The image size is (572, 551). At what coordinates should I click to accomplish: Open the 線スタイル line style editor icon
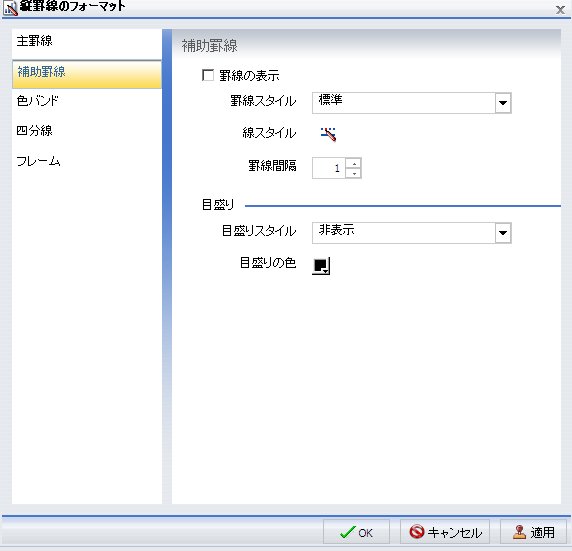(328, 134)
